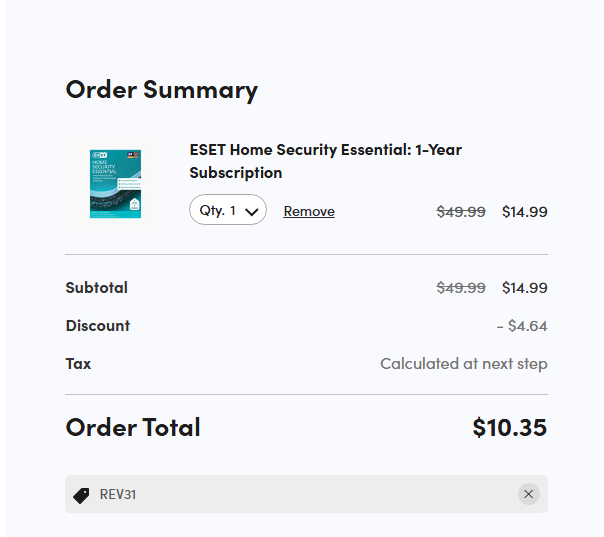This screenshot has width=604, height=537.
Task: Click the chevron arrow in quantity selector
Action: pos(252,211)
